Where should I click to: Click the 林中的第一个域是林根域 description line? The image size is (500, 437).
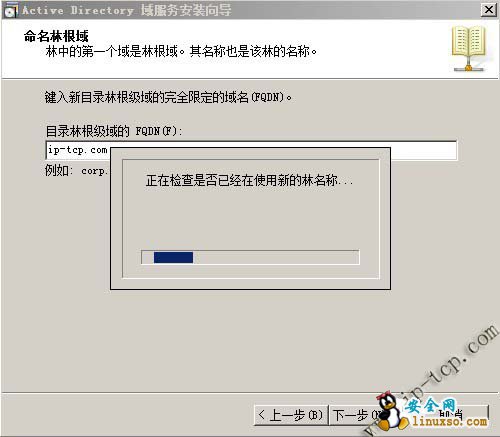click(181, 52)
